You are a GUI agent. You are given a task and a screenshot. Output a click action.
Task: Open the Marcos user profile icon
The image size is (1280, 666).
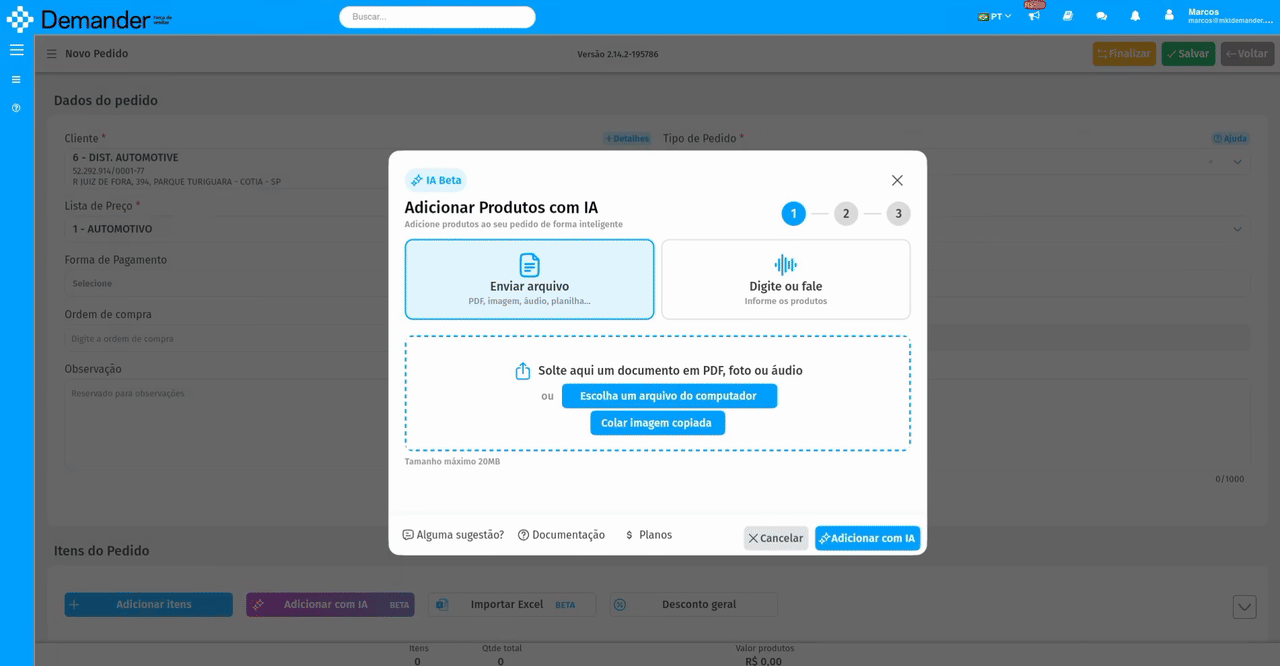[x=1169, y=16]
